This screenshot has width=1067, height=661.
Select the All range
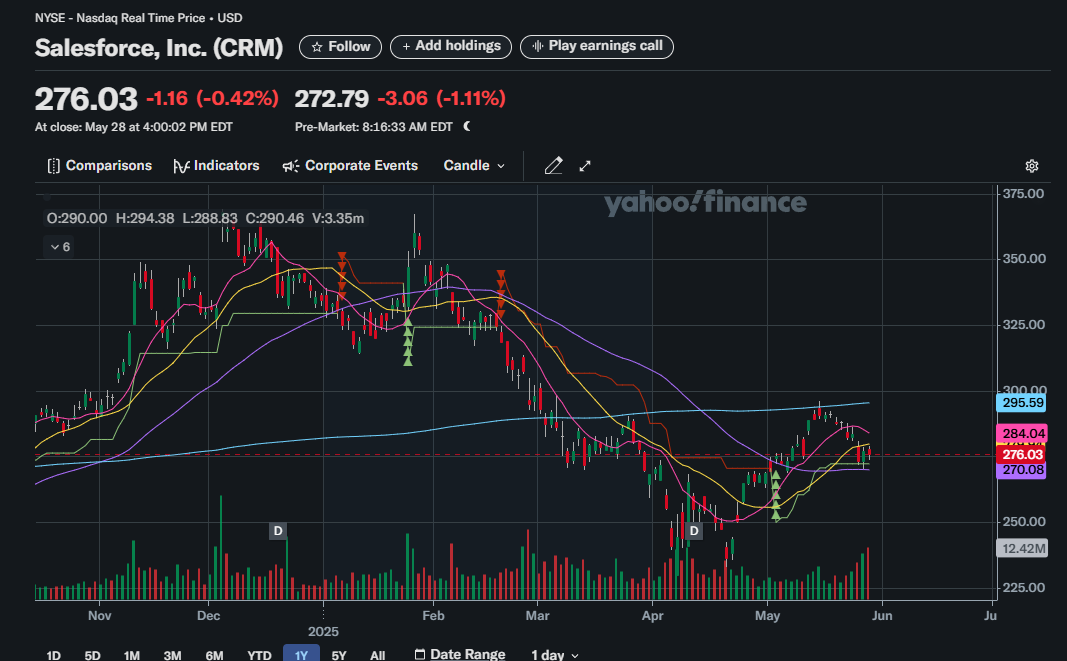click(x=378, y=655)
